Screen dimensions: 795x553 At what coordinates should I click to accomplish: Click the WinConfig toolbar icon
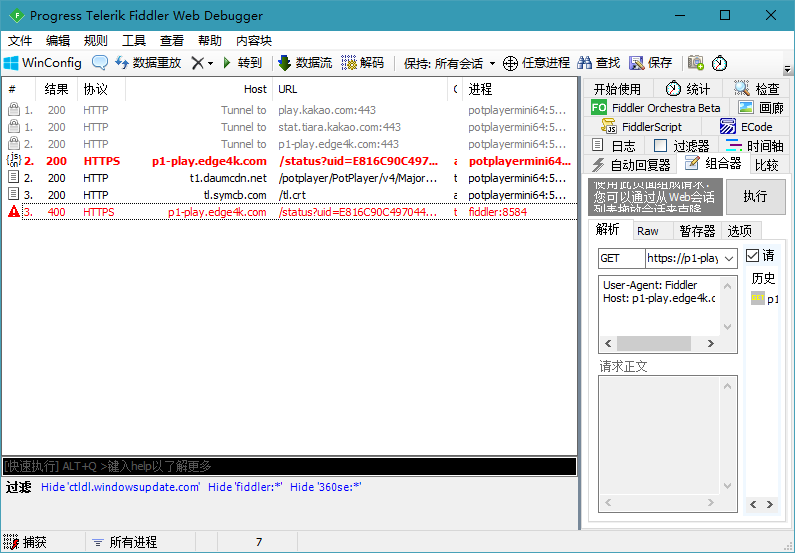(x=12, y=63)
